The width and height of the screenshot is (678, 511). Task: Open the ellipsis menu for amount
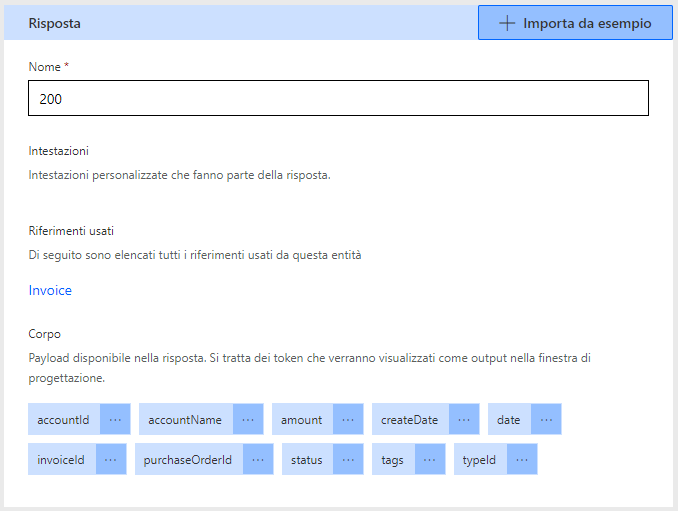[x=348, y=419]
